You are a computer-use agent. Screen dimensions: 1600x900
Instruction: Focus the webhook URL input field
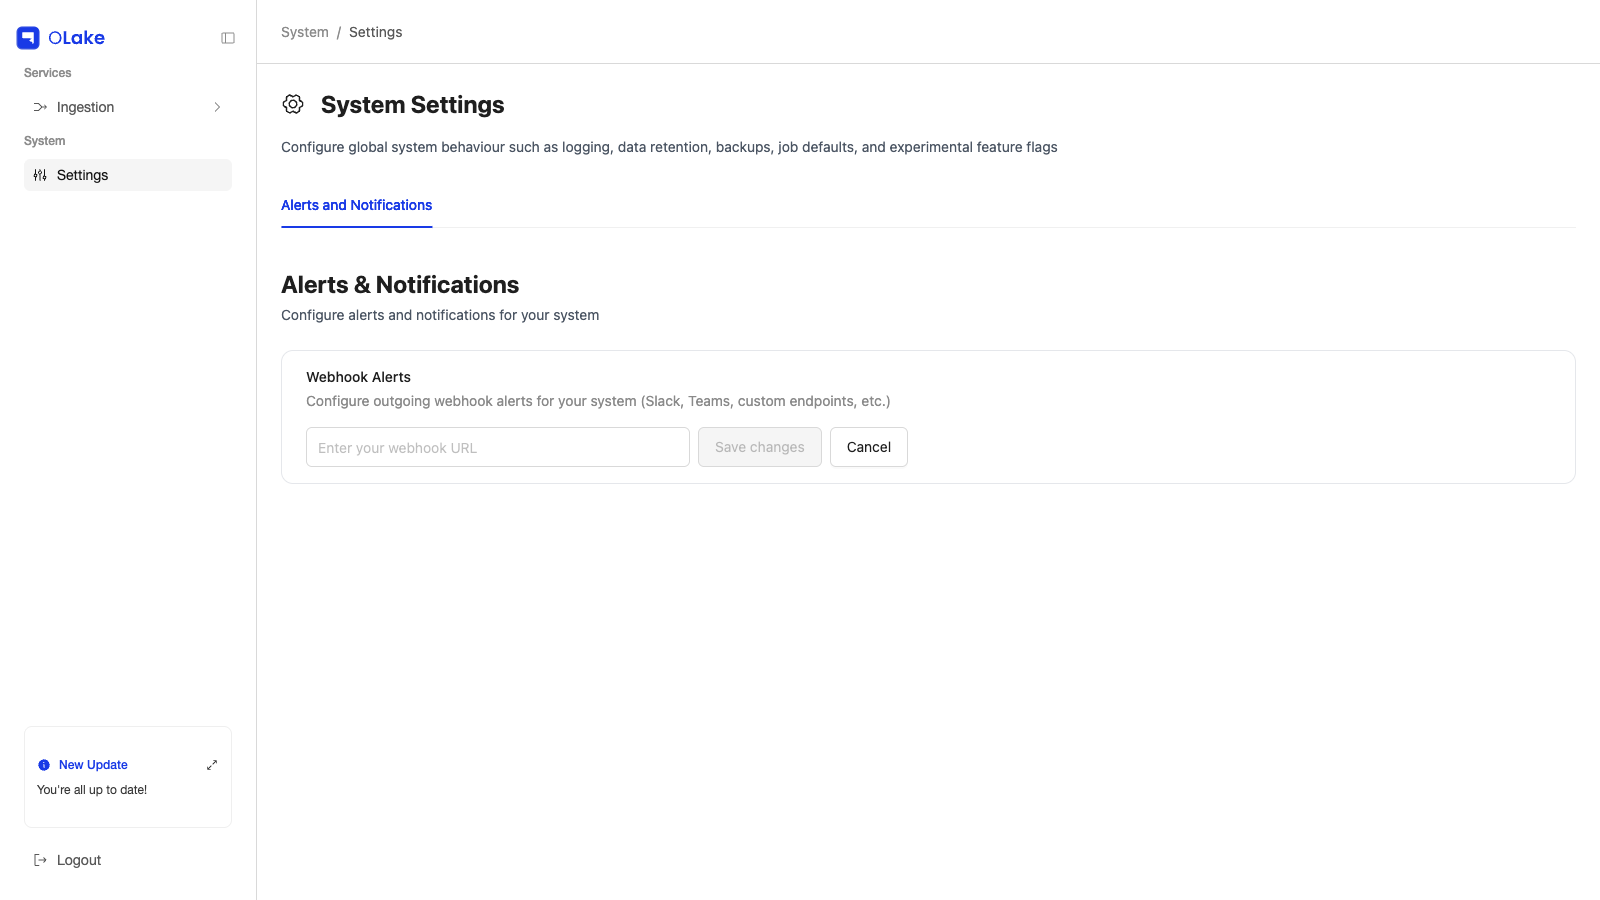[x=498, y=447]
